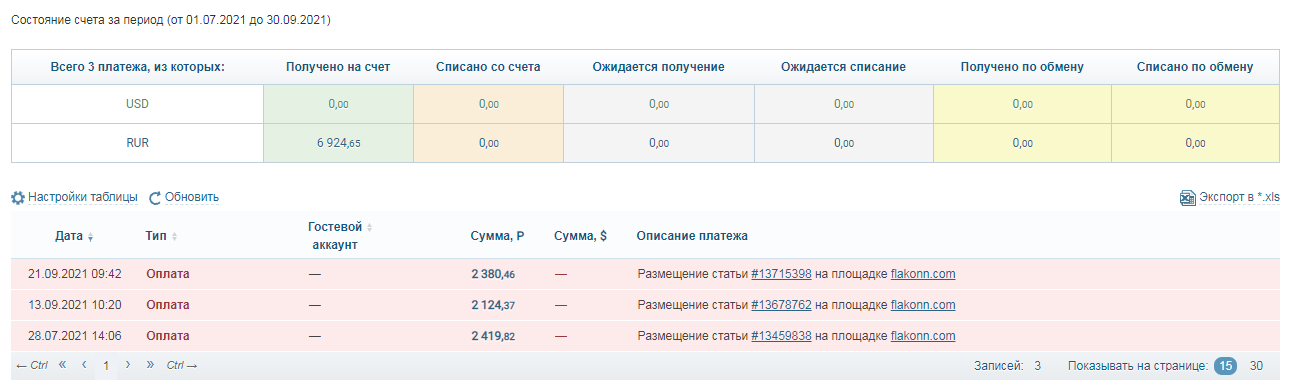The image size is (1291, 384).
Task: Go to next page single arrow
Action: (128, 365)
